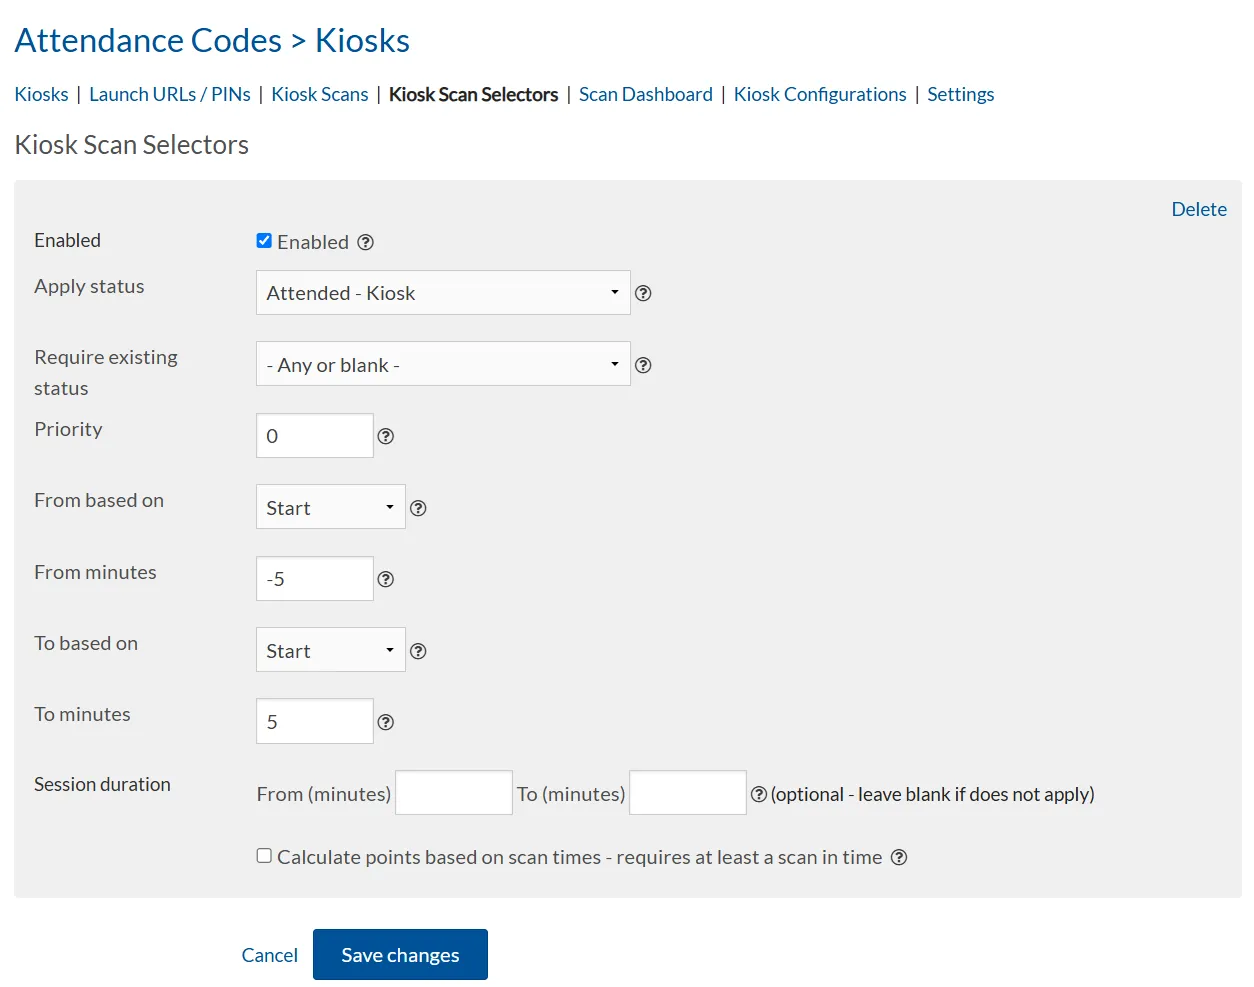The width and height of the screenshot is (1254, 987).
Task: Switch to Launch URLs / PINs tab
Action: (170, 94)
